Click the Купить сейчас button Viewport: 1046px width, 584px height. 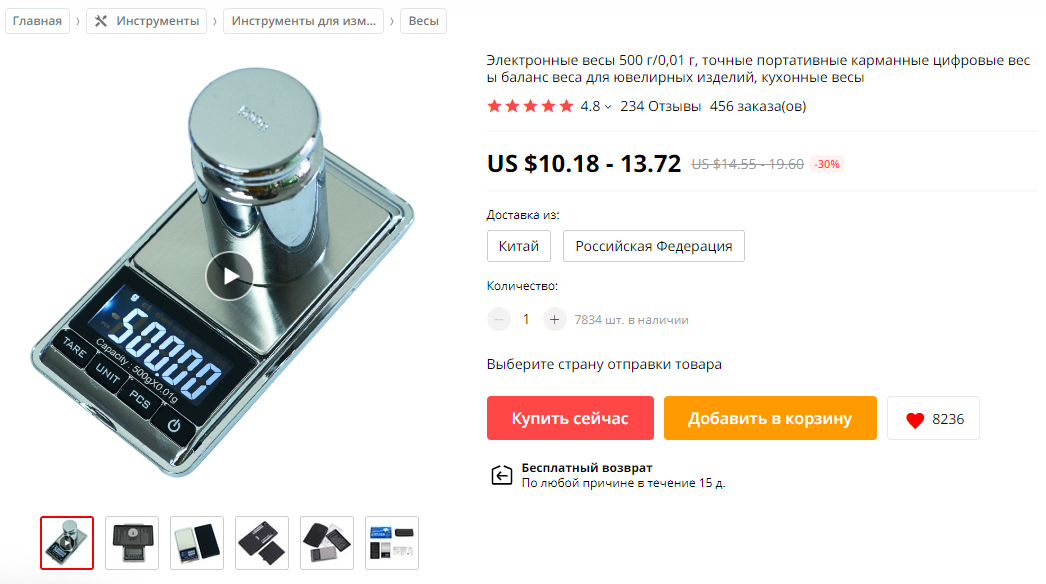570,418
